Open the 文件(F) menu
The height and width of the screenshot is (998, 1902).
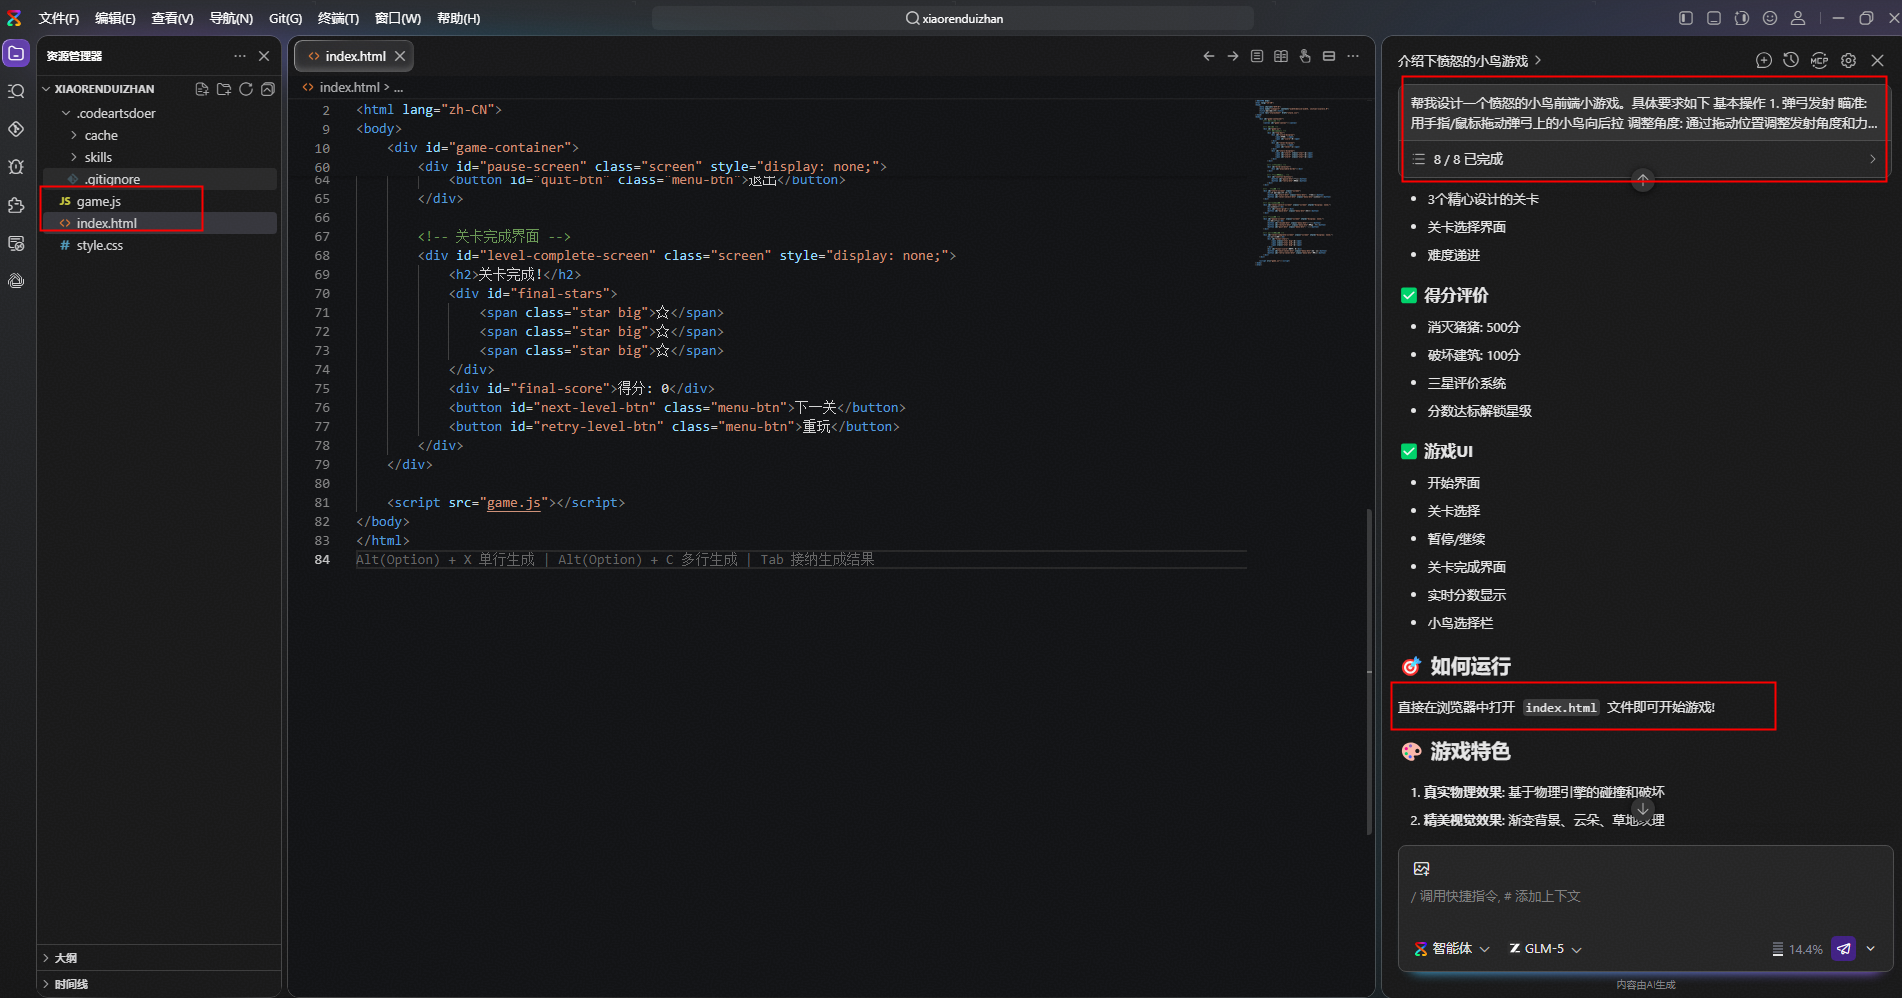[x=59, y=18]
